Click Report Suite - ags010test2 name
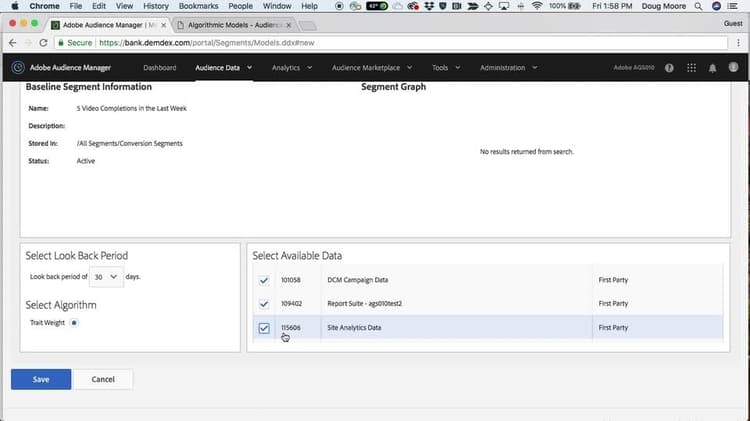Image resolution: width=750 pixels, height=421 pixels. pyautogui.click(x=364, y=304)
